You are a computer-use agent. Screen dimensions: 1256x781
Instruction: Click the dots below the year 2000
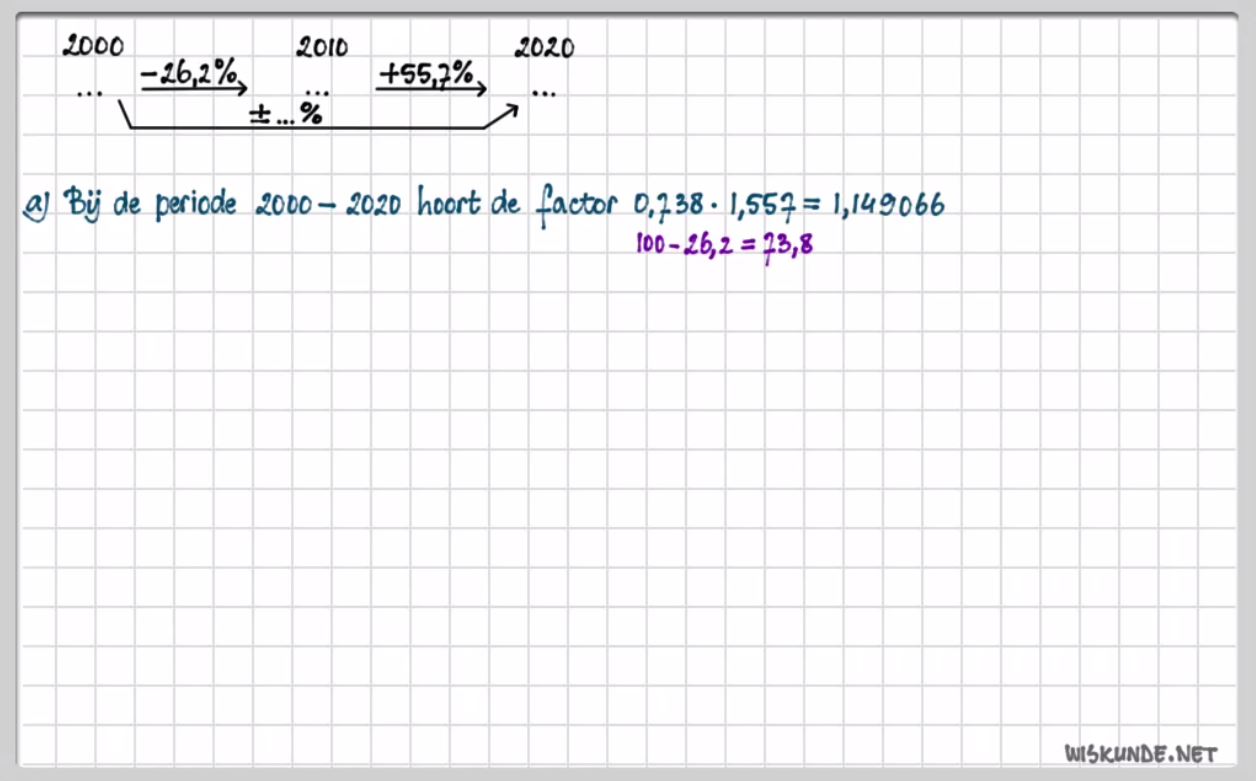[x=90, y=92]
